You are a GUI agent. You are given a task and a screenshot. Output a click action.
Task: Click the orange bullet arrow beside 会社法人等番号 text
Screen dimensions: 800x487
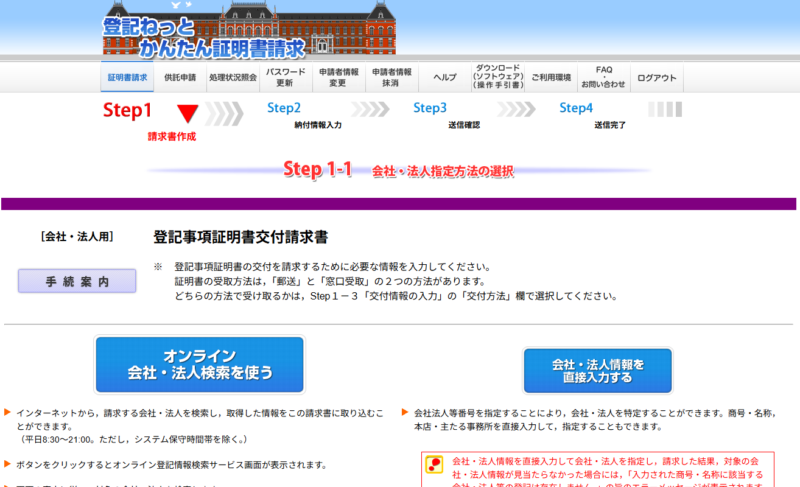(404, 412)
